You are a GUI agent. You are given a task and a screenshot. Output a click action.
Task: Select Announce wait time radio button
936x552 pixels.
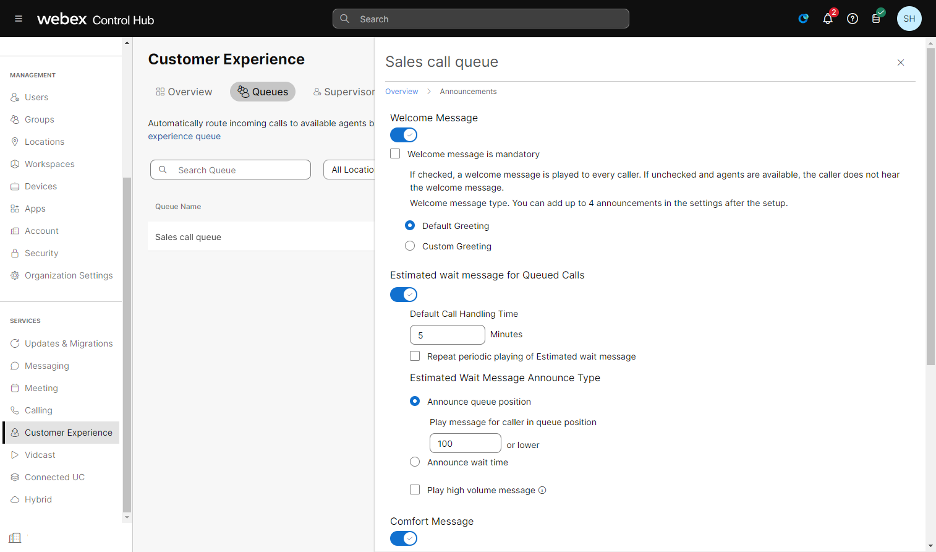point(415,462)
